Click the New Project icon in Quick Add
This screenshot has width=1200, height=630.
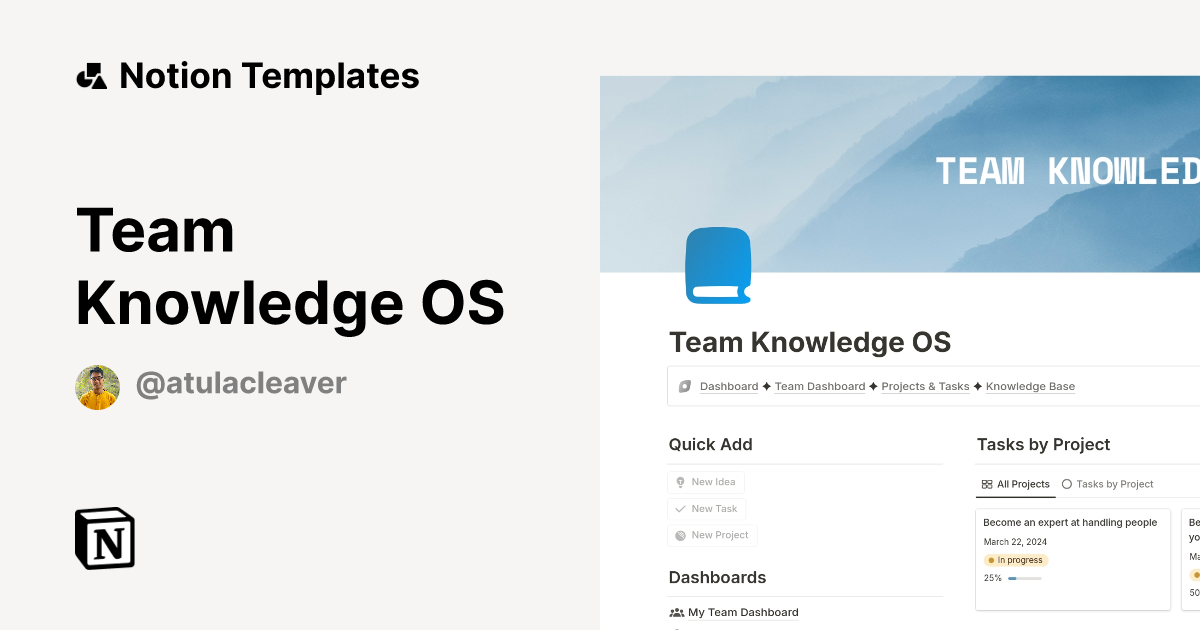[x=679, y=535]
